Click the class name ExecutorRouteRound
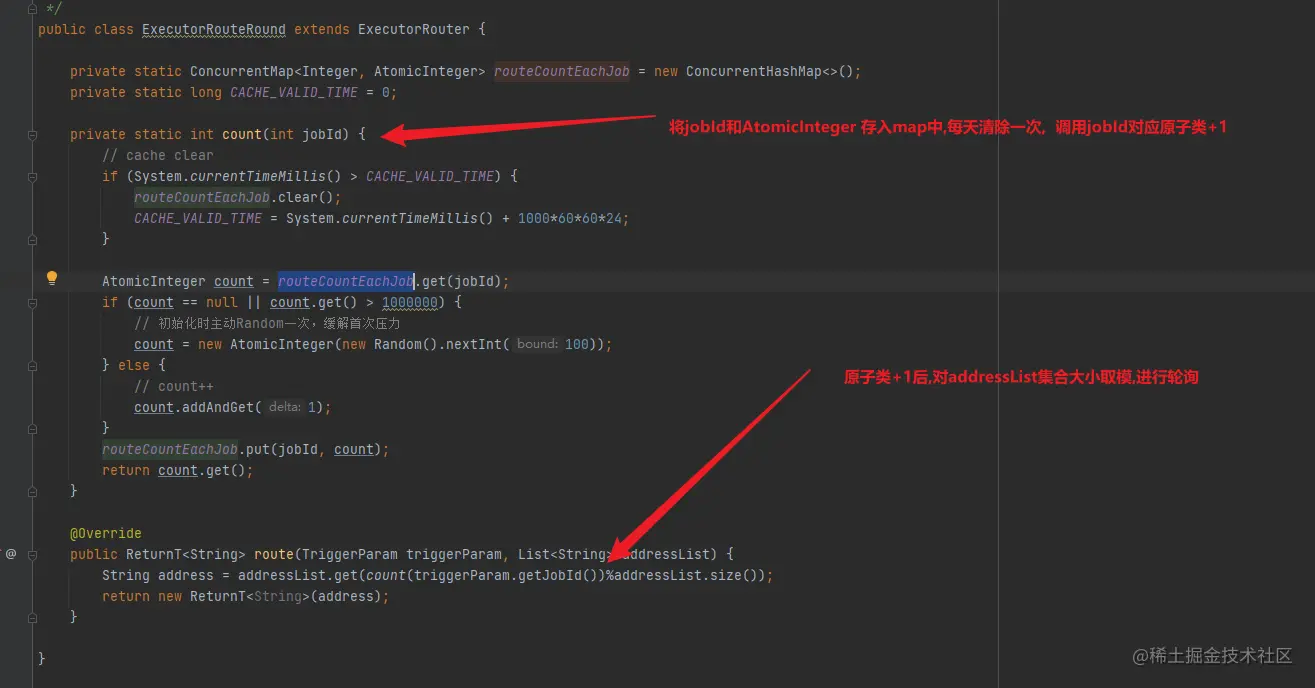Image resolution: width=1315 pixels, height=688 pixels. coord(214,29)
